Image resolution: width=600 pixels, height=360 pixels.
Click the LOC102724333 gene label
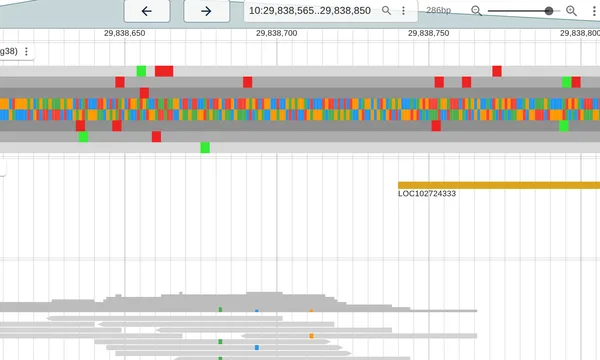point(427,194)
